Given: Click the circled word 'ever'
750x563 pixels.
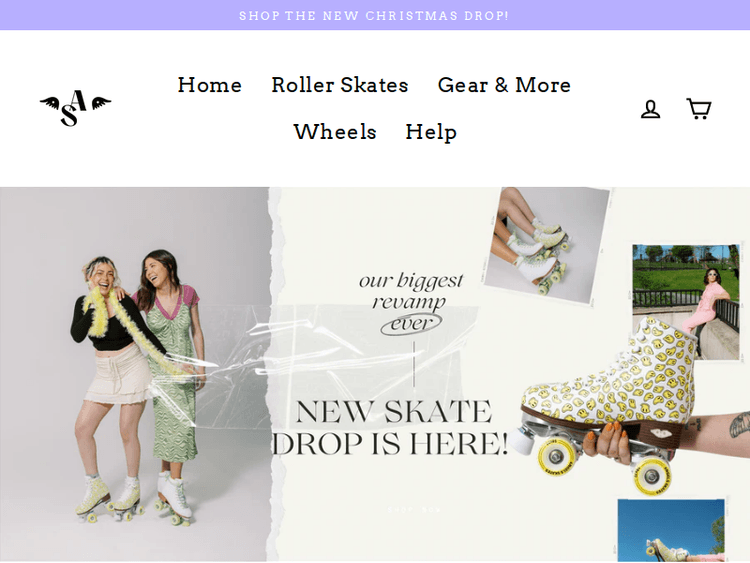Looking at the screenshot, I should (411, 324).
